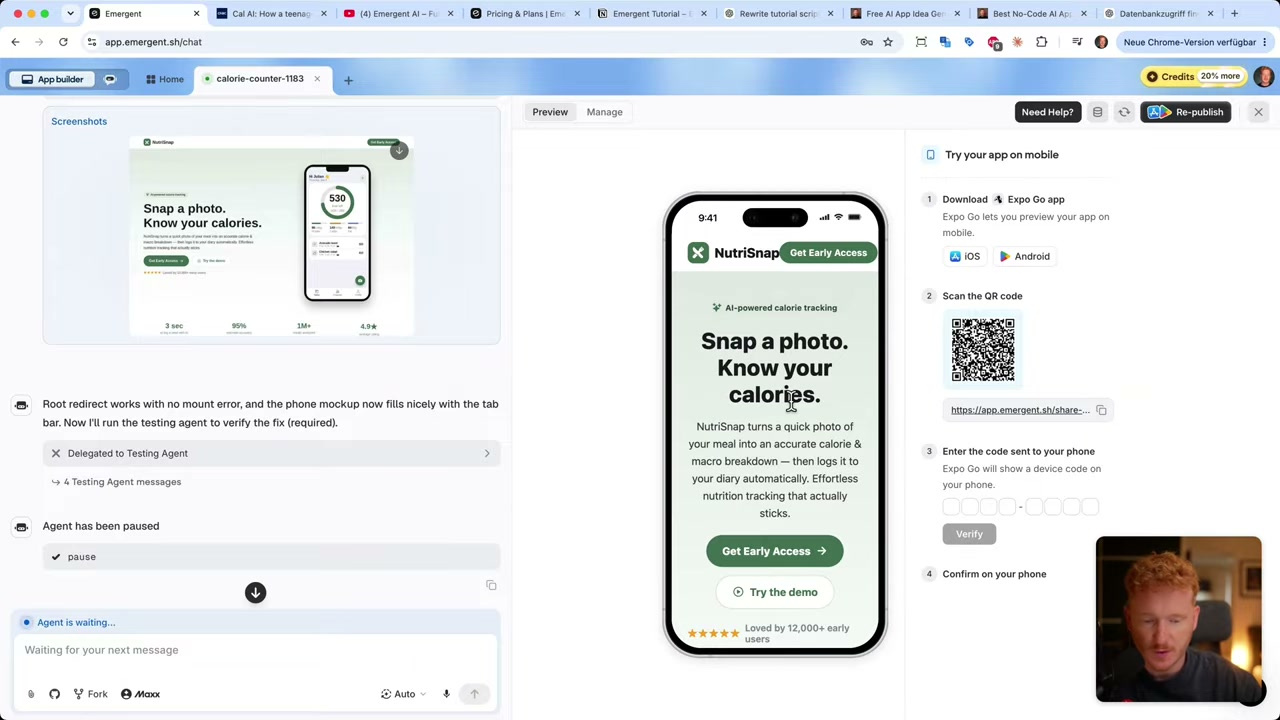Reload the page in Chrome

click(63, 42)
